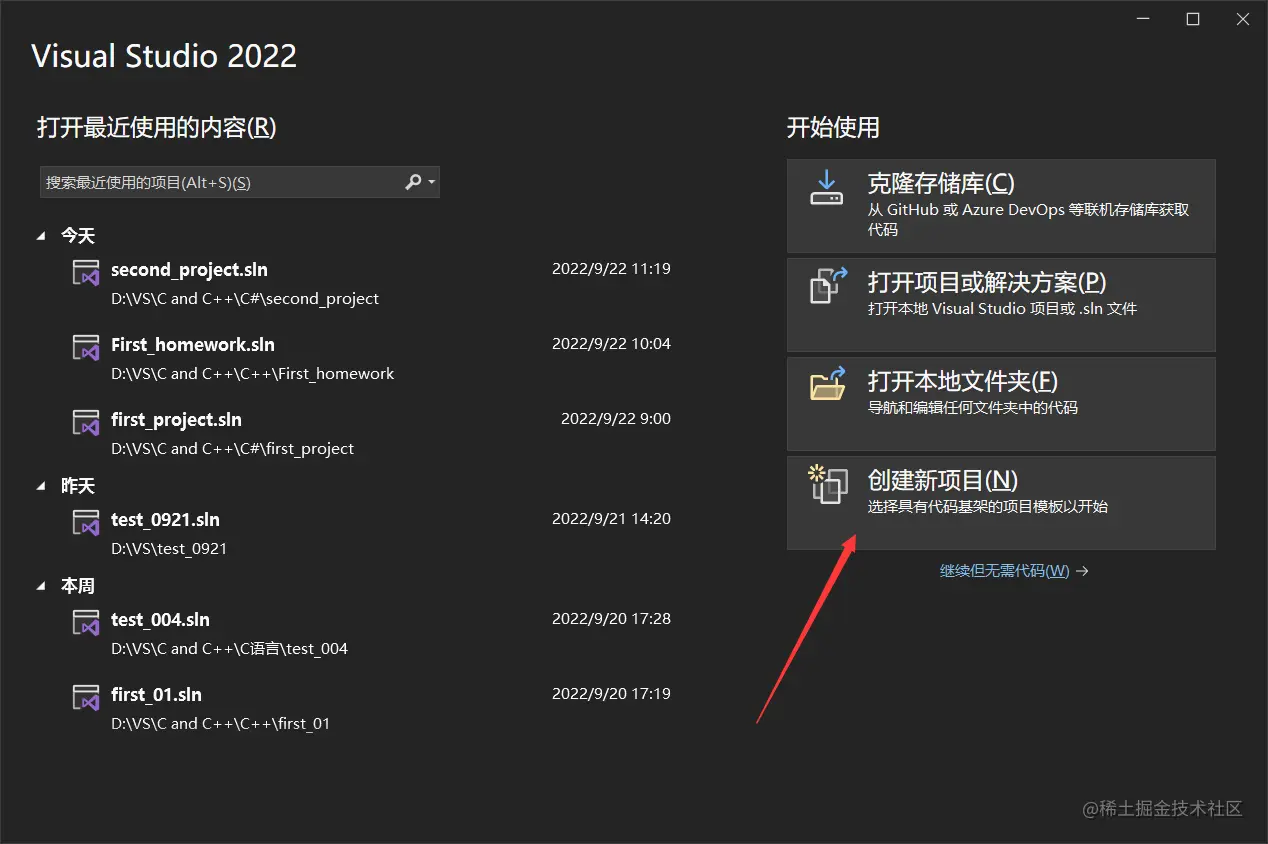The image size is (1268, 844).
Task: Collapse the 今天 group
Action: point(41,236)
